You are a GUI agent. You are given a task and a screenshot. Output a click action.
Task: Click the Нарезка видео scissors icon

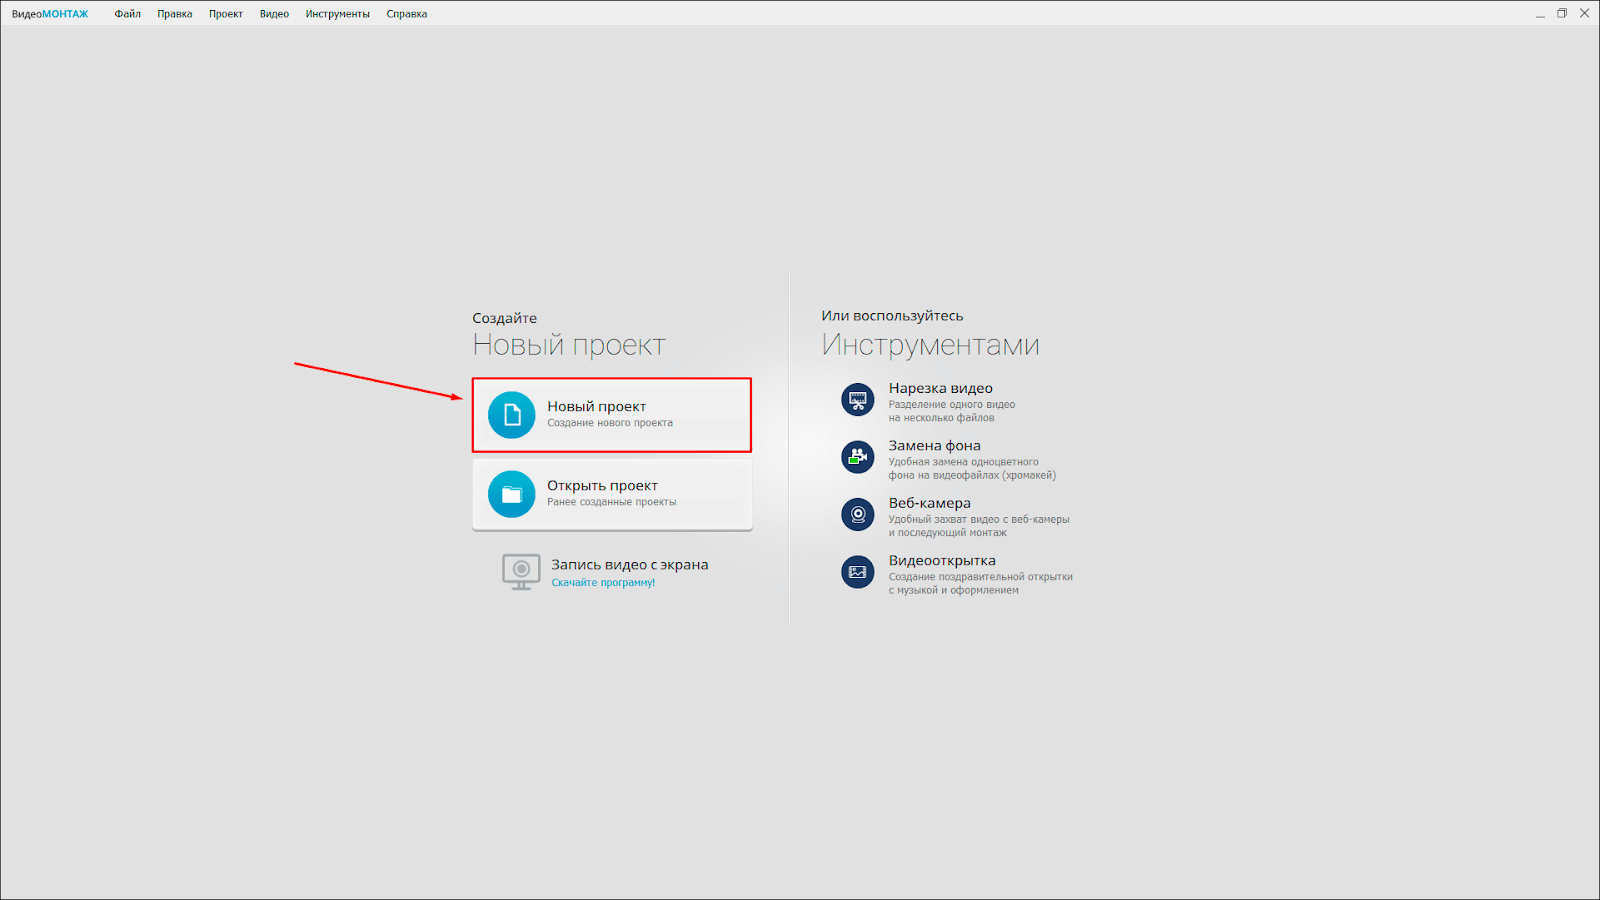(x=858, y=400)
